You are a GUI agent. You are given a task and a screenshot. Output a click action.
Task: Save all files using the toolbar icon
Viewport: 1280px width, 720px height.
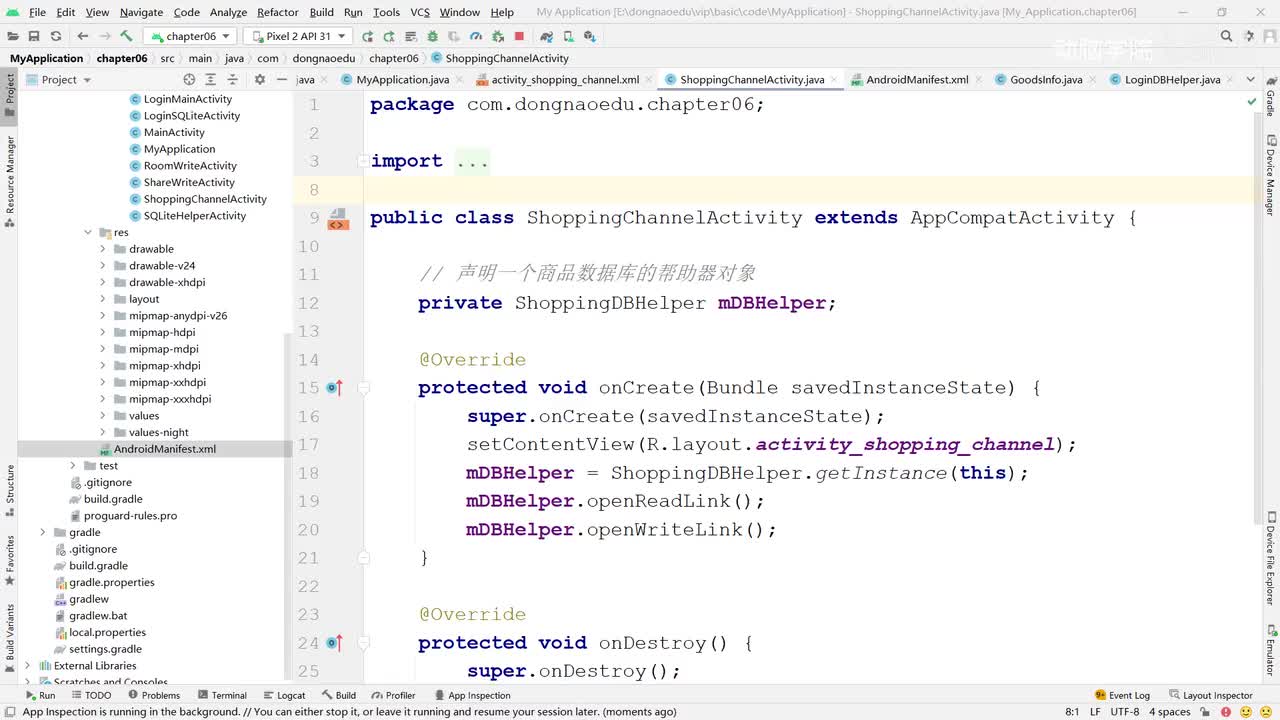35,36
